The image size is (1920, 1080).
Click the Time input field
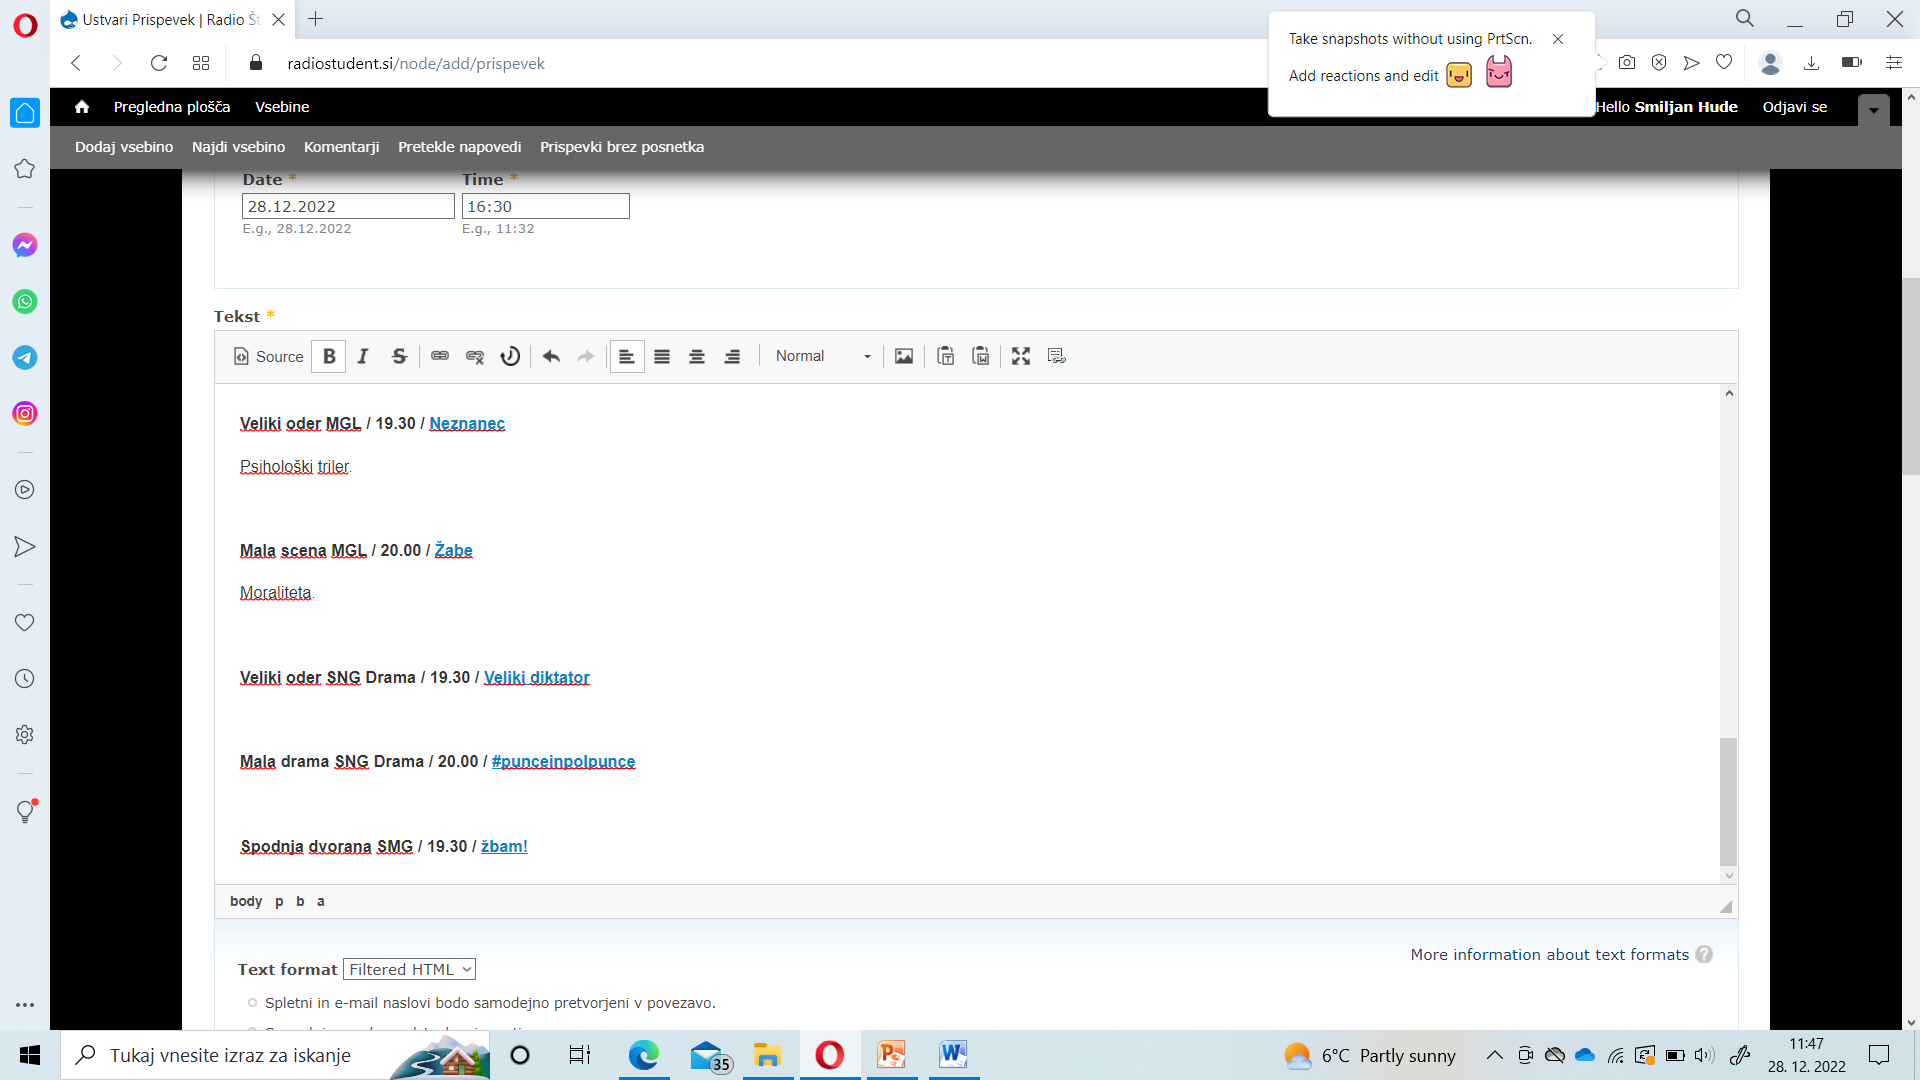coord(545,206)
